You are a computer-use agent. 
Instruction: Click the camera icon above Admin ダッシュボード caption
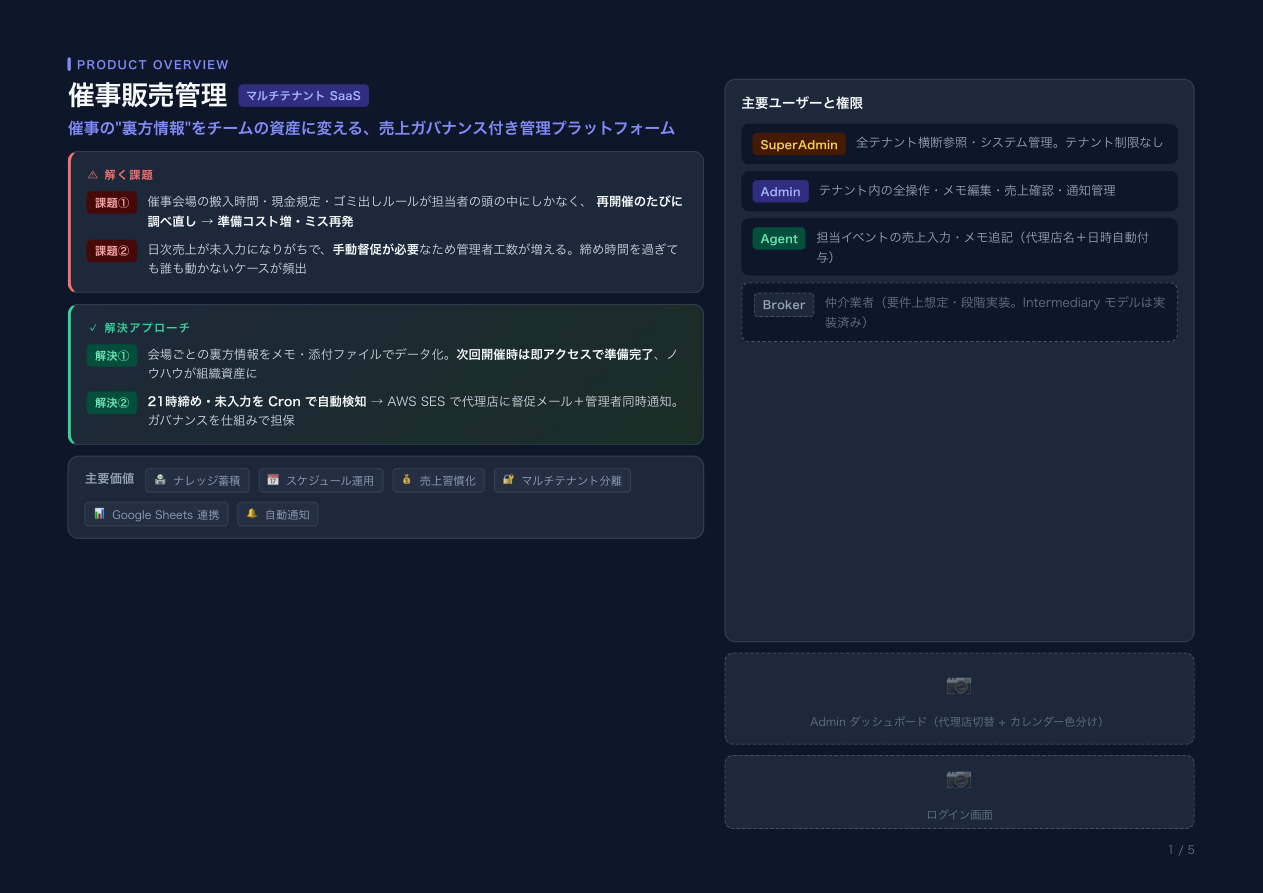pyautogui.click(x=958, y=685)
